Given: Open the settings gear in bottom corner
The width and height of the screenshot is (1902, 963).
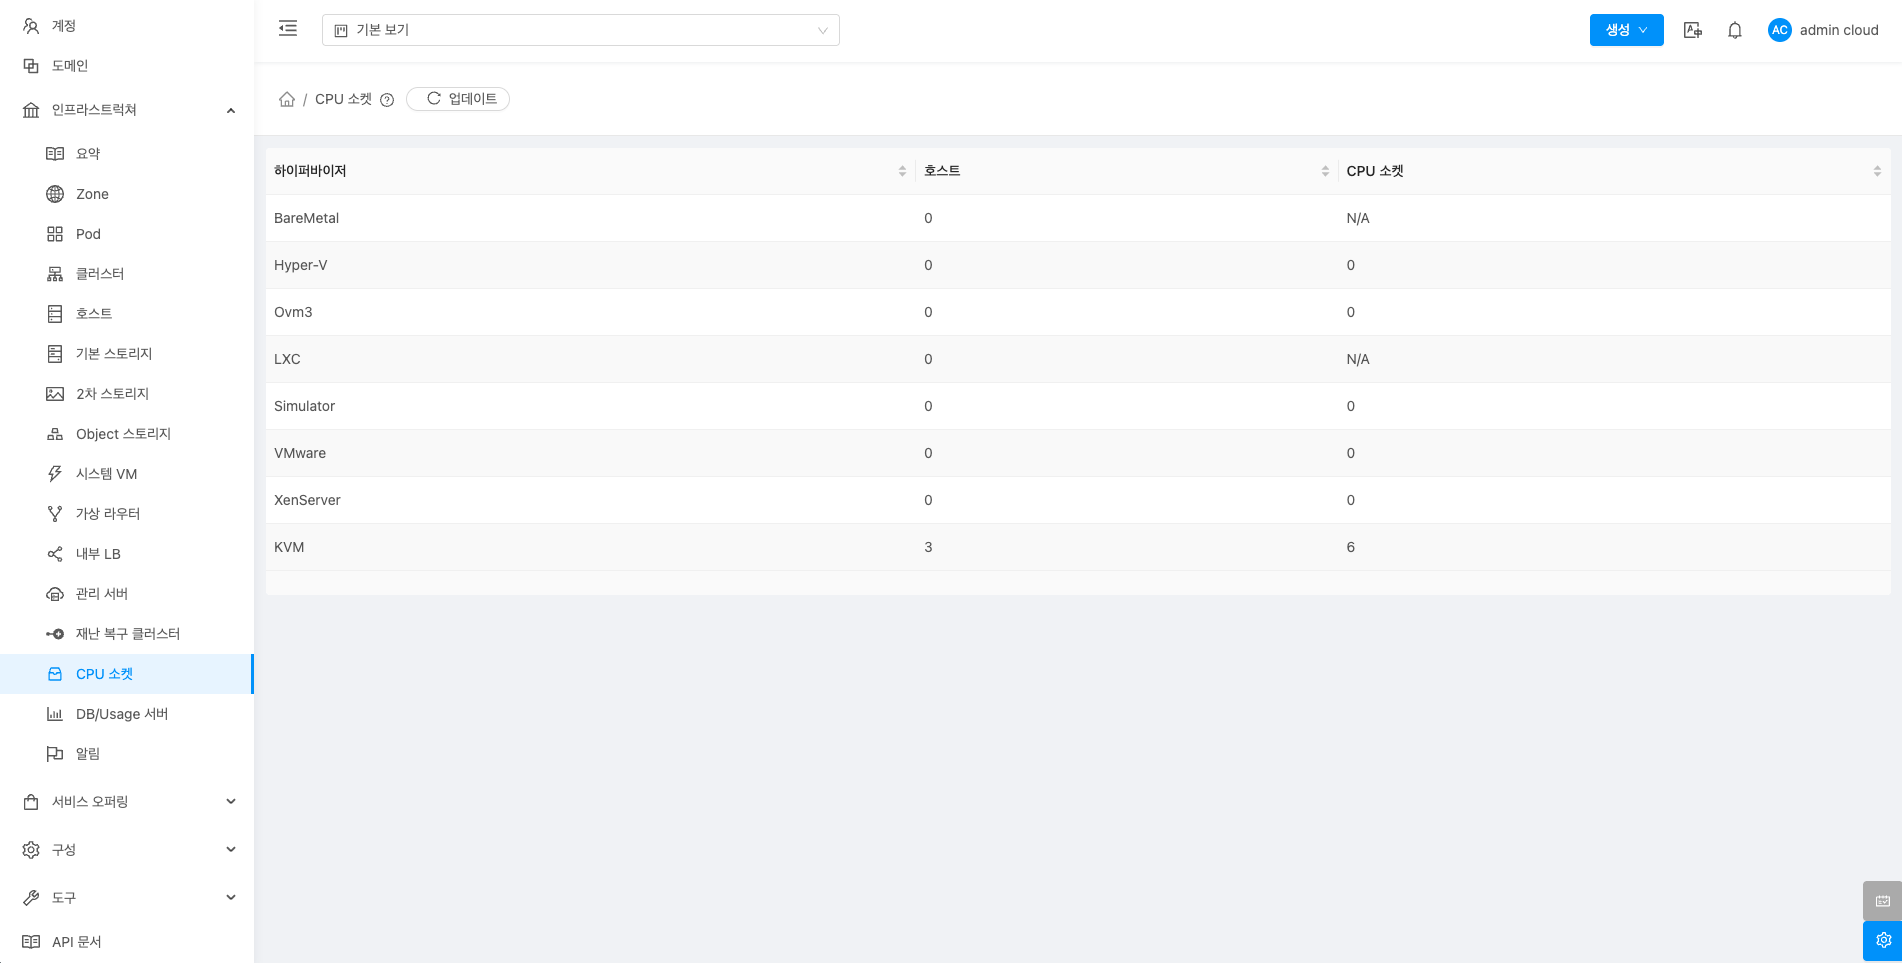Looking at the screenshot, I should click(1882, 940).
